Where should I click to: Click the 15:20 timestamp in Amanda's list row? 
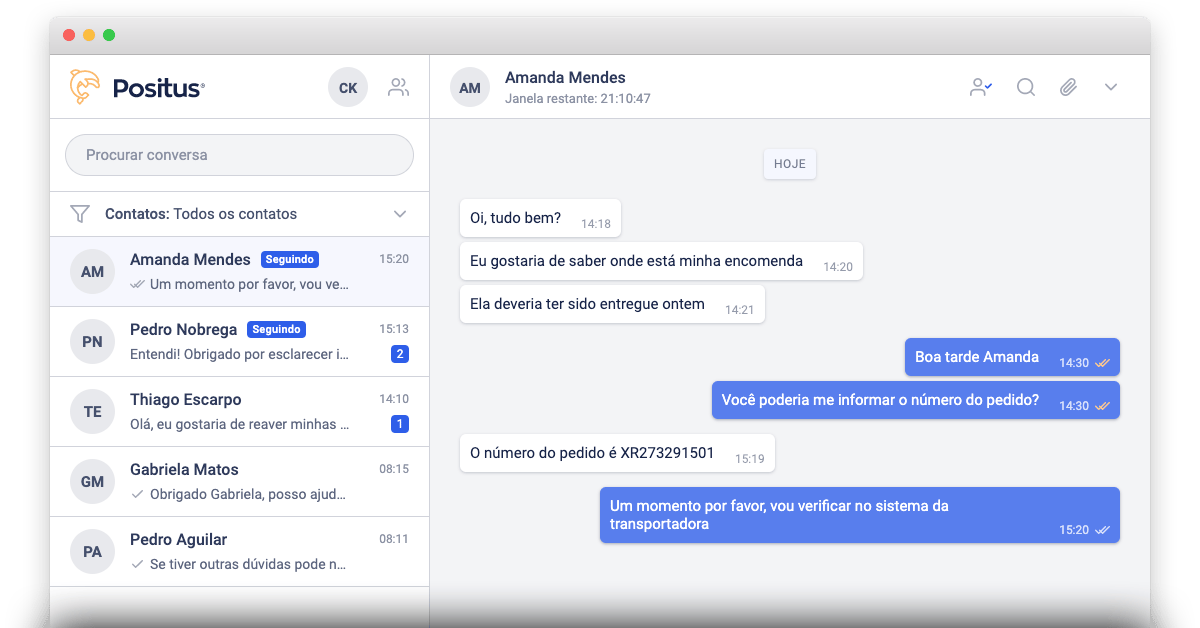394,259
